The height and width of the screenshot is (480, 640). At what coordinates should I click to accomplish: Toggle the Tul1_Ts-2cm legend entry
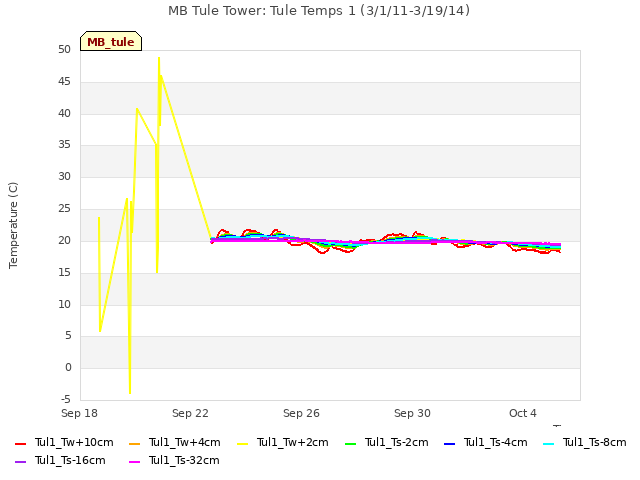click(x=387, y=442)
